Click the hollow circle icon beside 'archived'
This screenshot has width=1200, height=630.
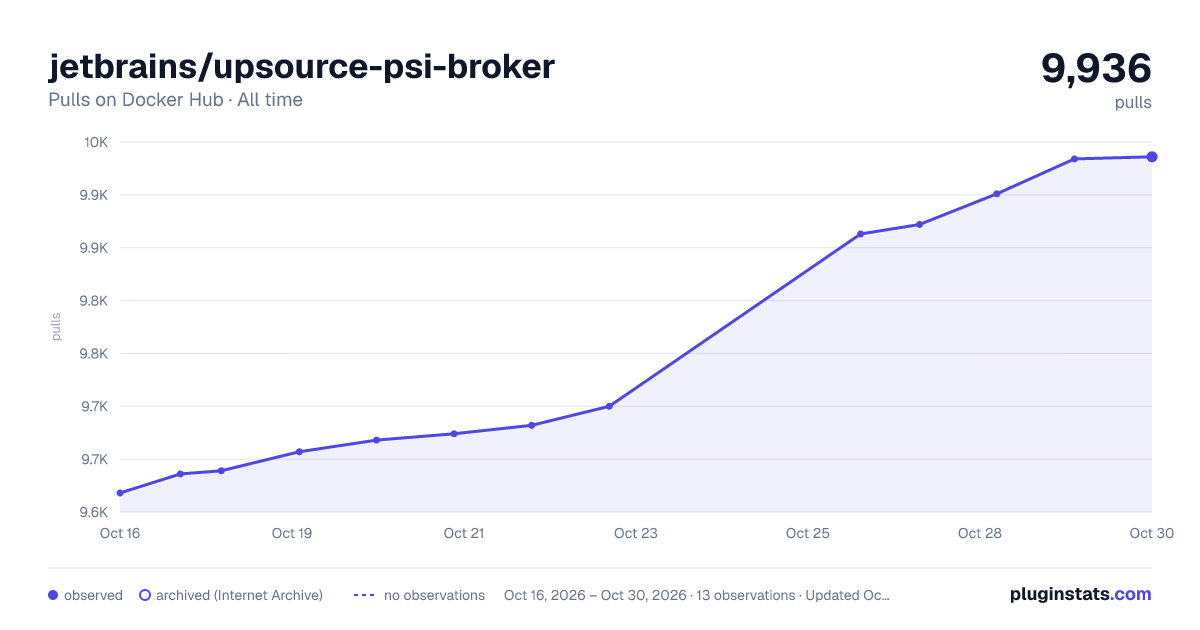(145, 595)
